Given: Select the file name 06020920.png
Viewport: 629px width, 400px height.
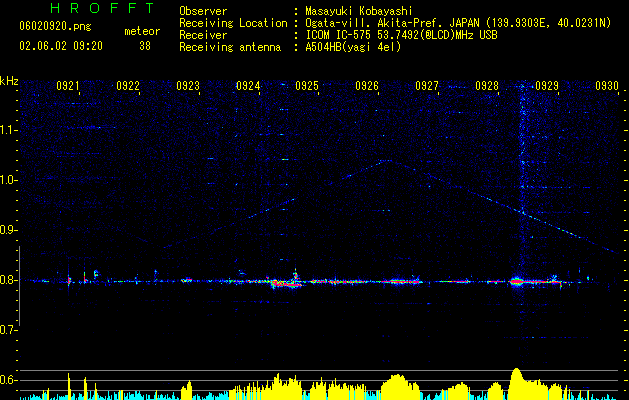Looking at the screenshot, I should tap(55, 27).
